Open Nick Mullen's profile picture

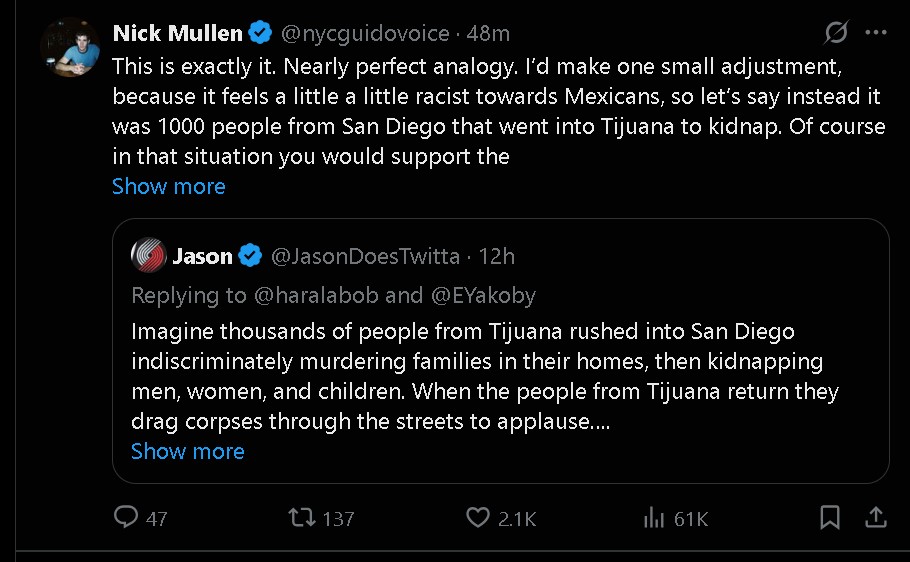click(69, 48)
